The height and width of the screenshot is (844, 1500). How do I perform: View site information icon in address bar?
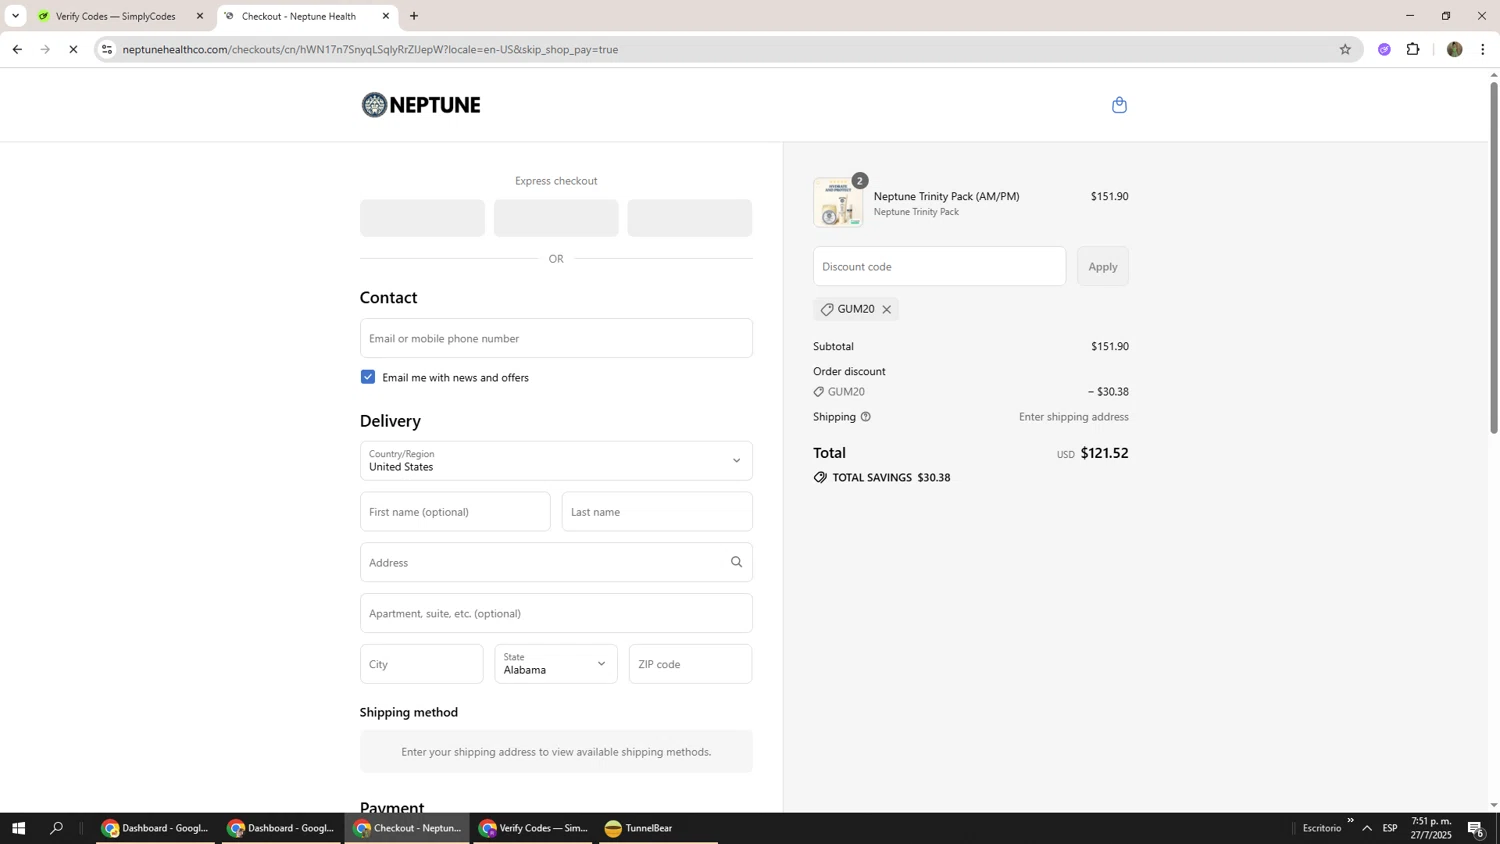107,49
